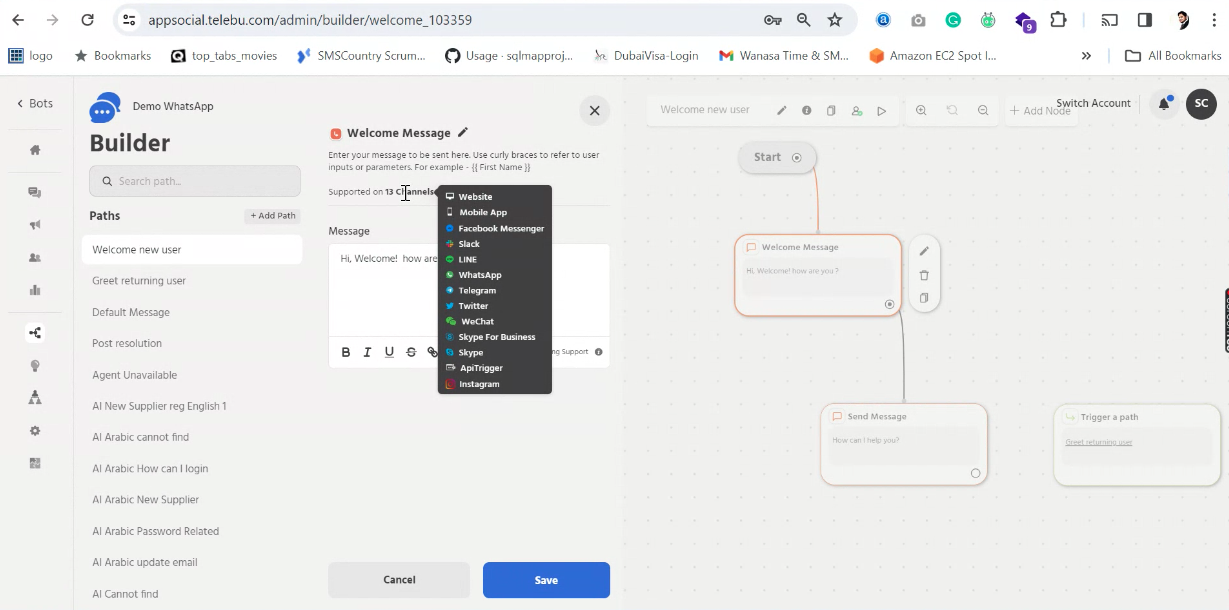Select the Trigger a path node

coord(1137,445)
